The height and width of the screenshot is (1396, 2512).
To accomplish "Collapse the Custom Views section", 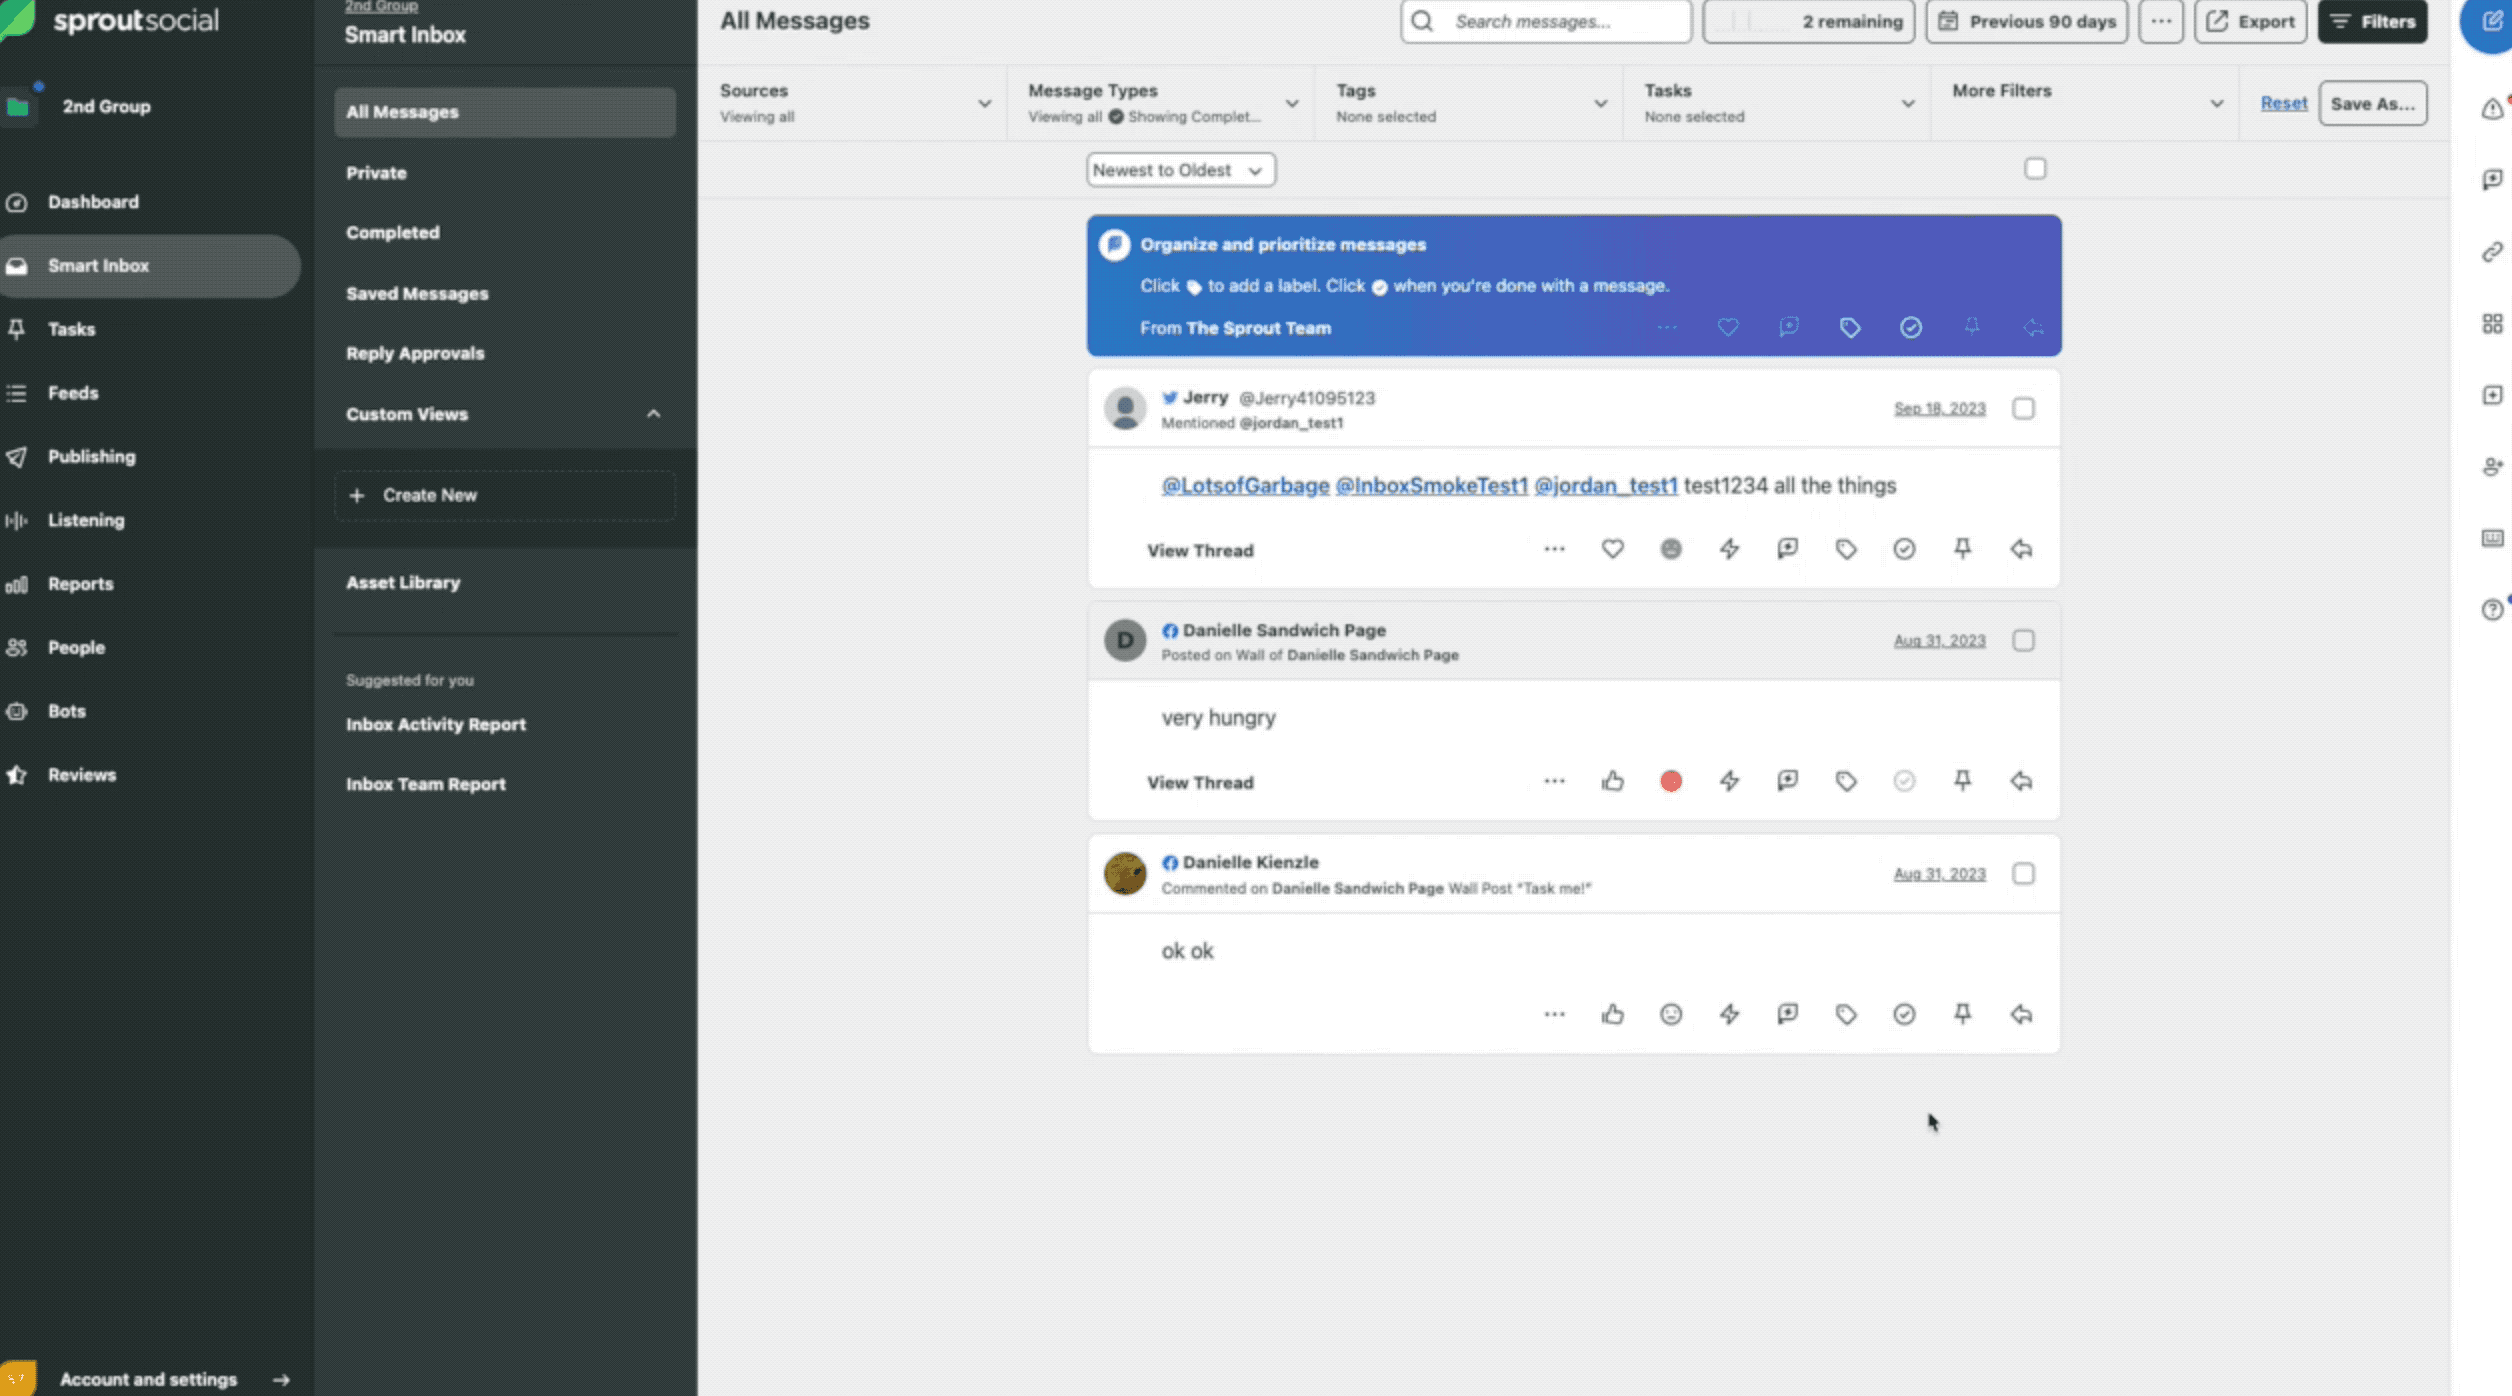I will point(653,414).
